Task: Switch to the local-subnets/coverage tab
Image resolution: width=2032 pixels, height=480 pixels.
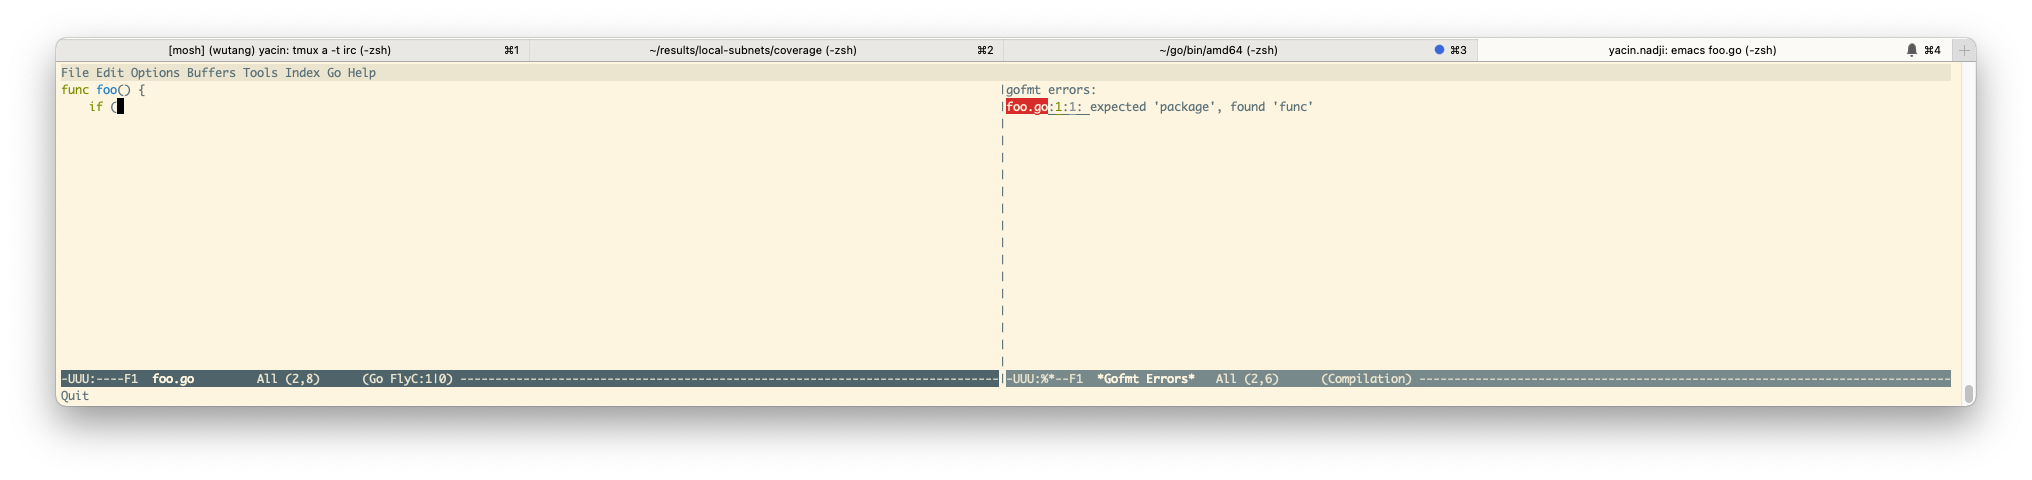Action: point(766,50)
